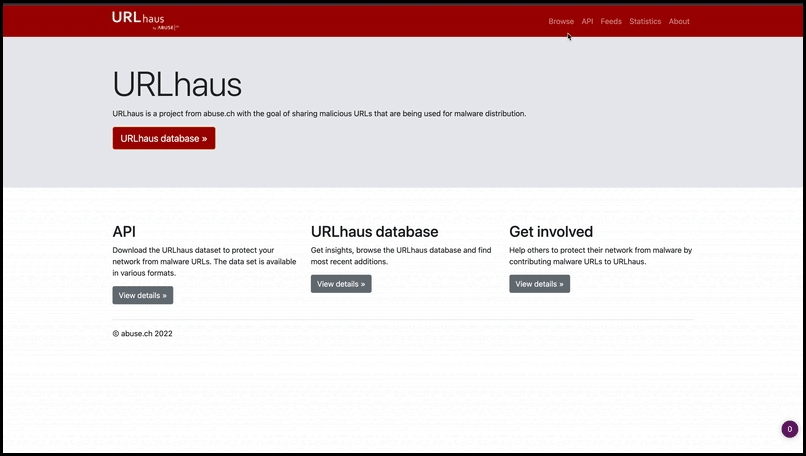Image resolution: width=806 pixels, height=456 pixels.
Task: Open the Browse menu item
Action: pyautogui.click(x=561, y=21)
